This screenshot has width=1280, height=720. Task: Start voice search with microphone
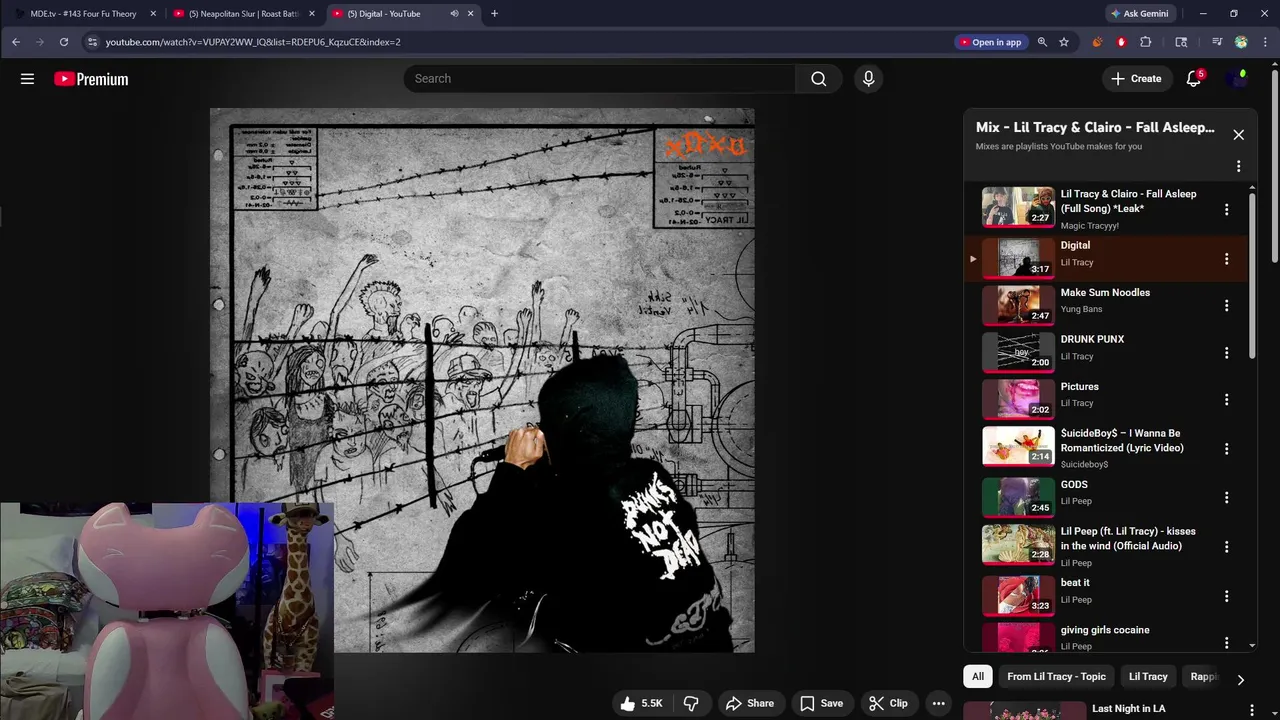(868, 79)
